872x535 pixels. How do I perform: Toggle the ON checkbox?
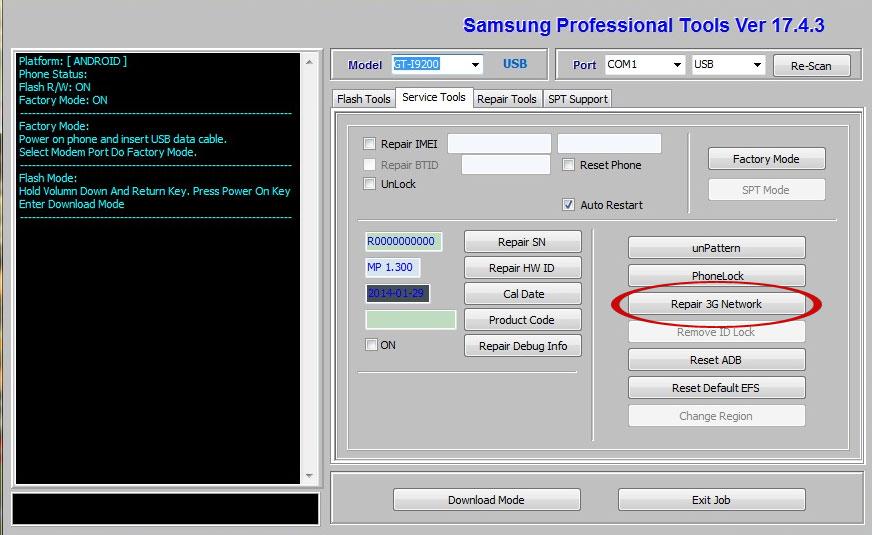pos(371,344)
